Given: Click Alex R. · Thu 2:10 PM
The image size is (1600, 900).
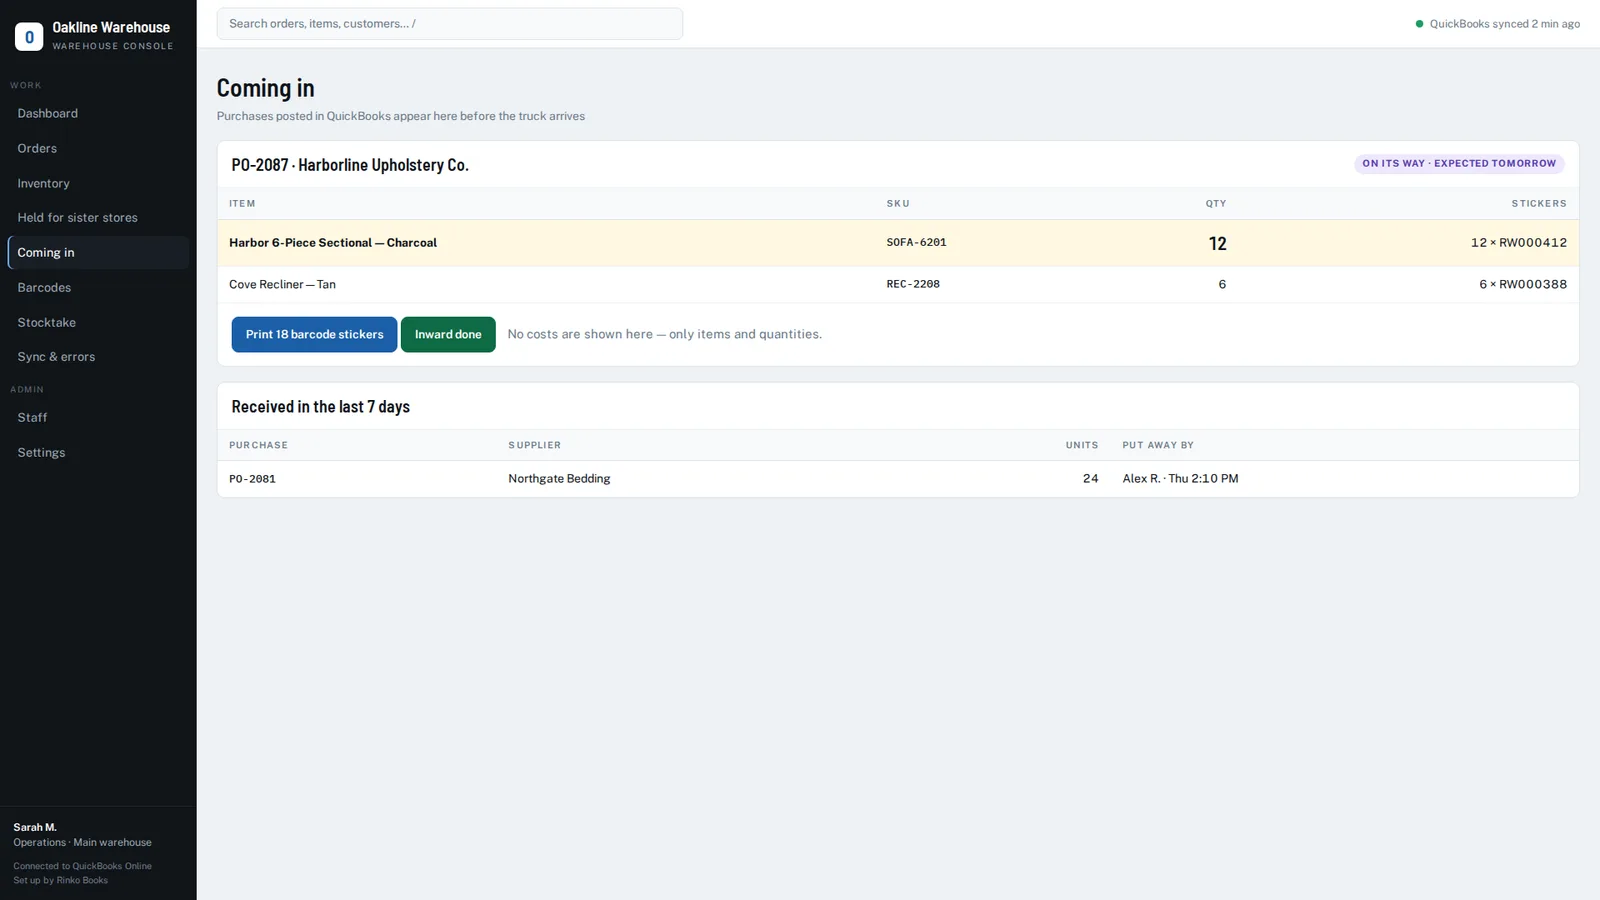Looking at the screenshot, I should [x=1180, y=479].
